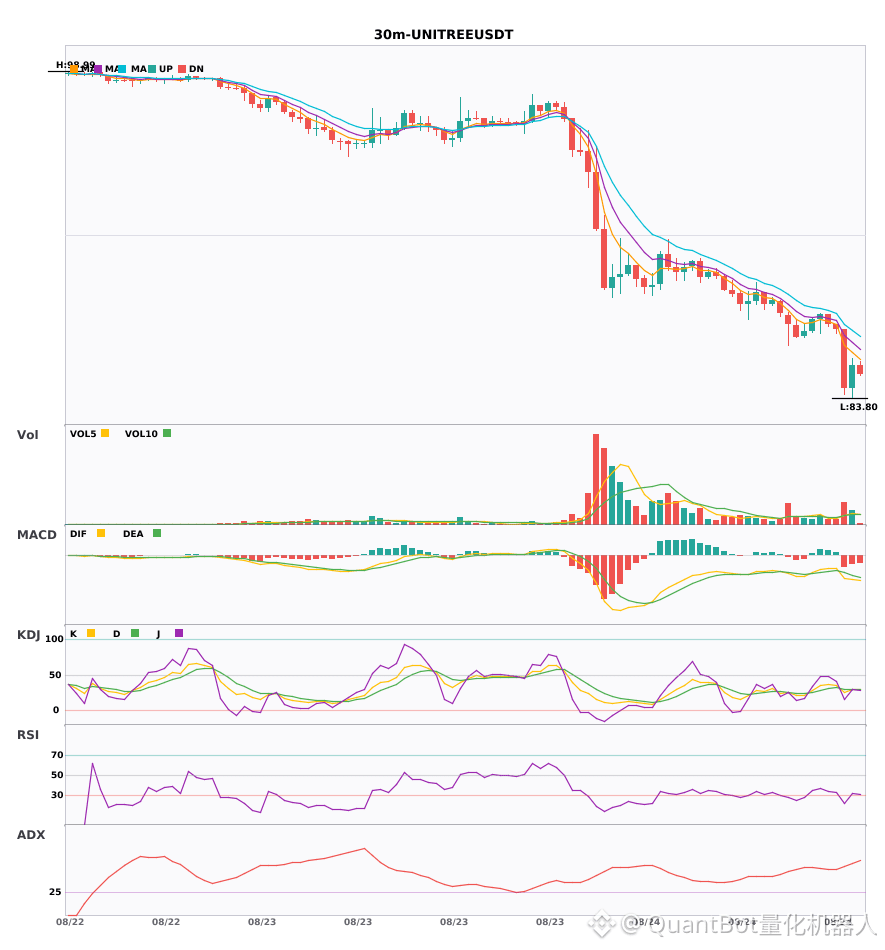The height and width of the screenshot is (950, 885).
Task: Click the yellow DIF legend swatch
Action: 101,533
